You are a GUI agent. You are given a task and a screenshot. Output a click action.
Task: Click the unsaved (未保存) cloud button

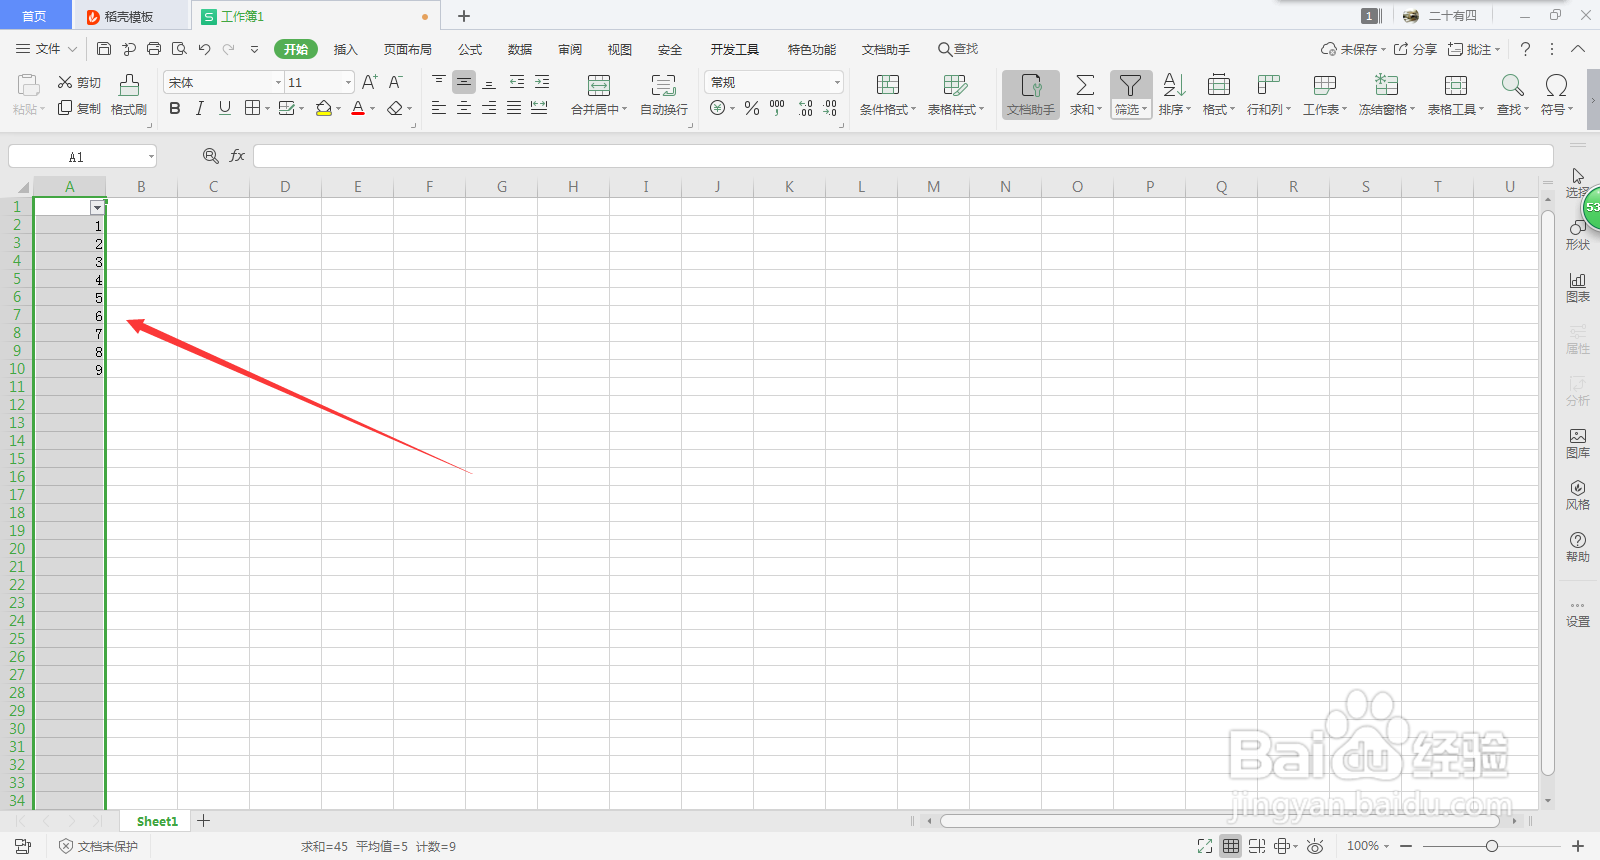pyautogui.click(x=1353, y=49)
